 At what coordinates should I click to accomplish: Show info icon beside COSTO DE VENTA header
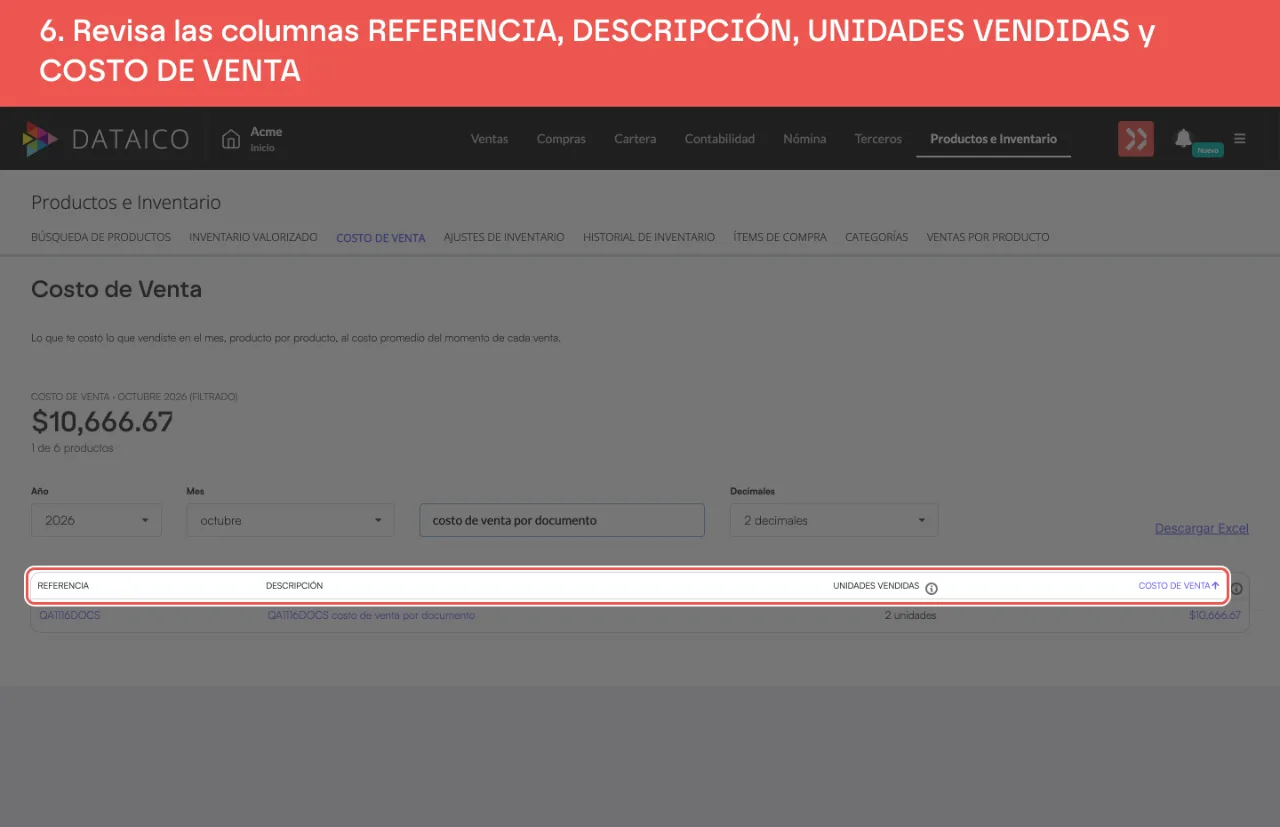coord(1237,588)
